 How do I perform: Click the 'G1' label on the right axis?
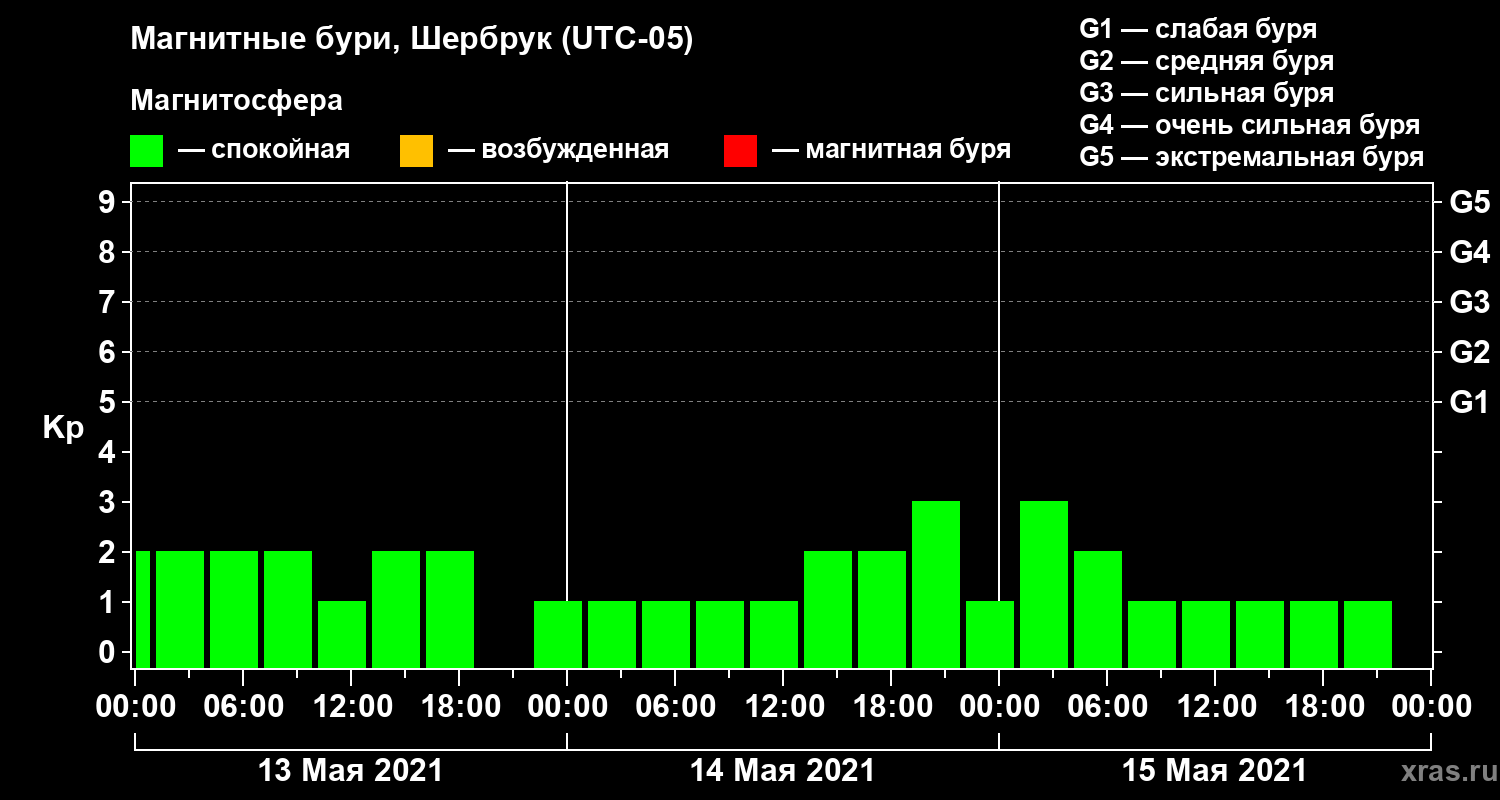click(1469, 402)
